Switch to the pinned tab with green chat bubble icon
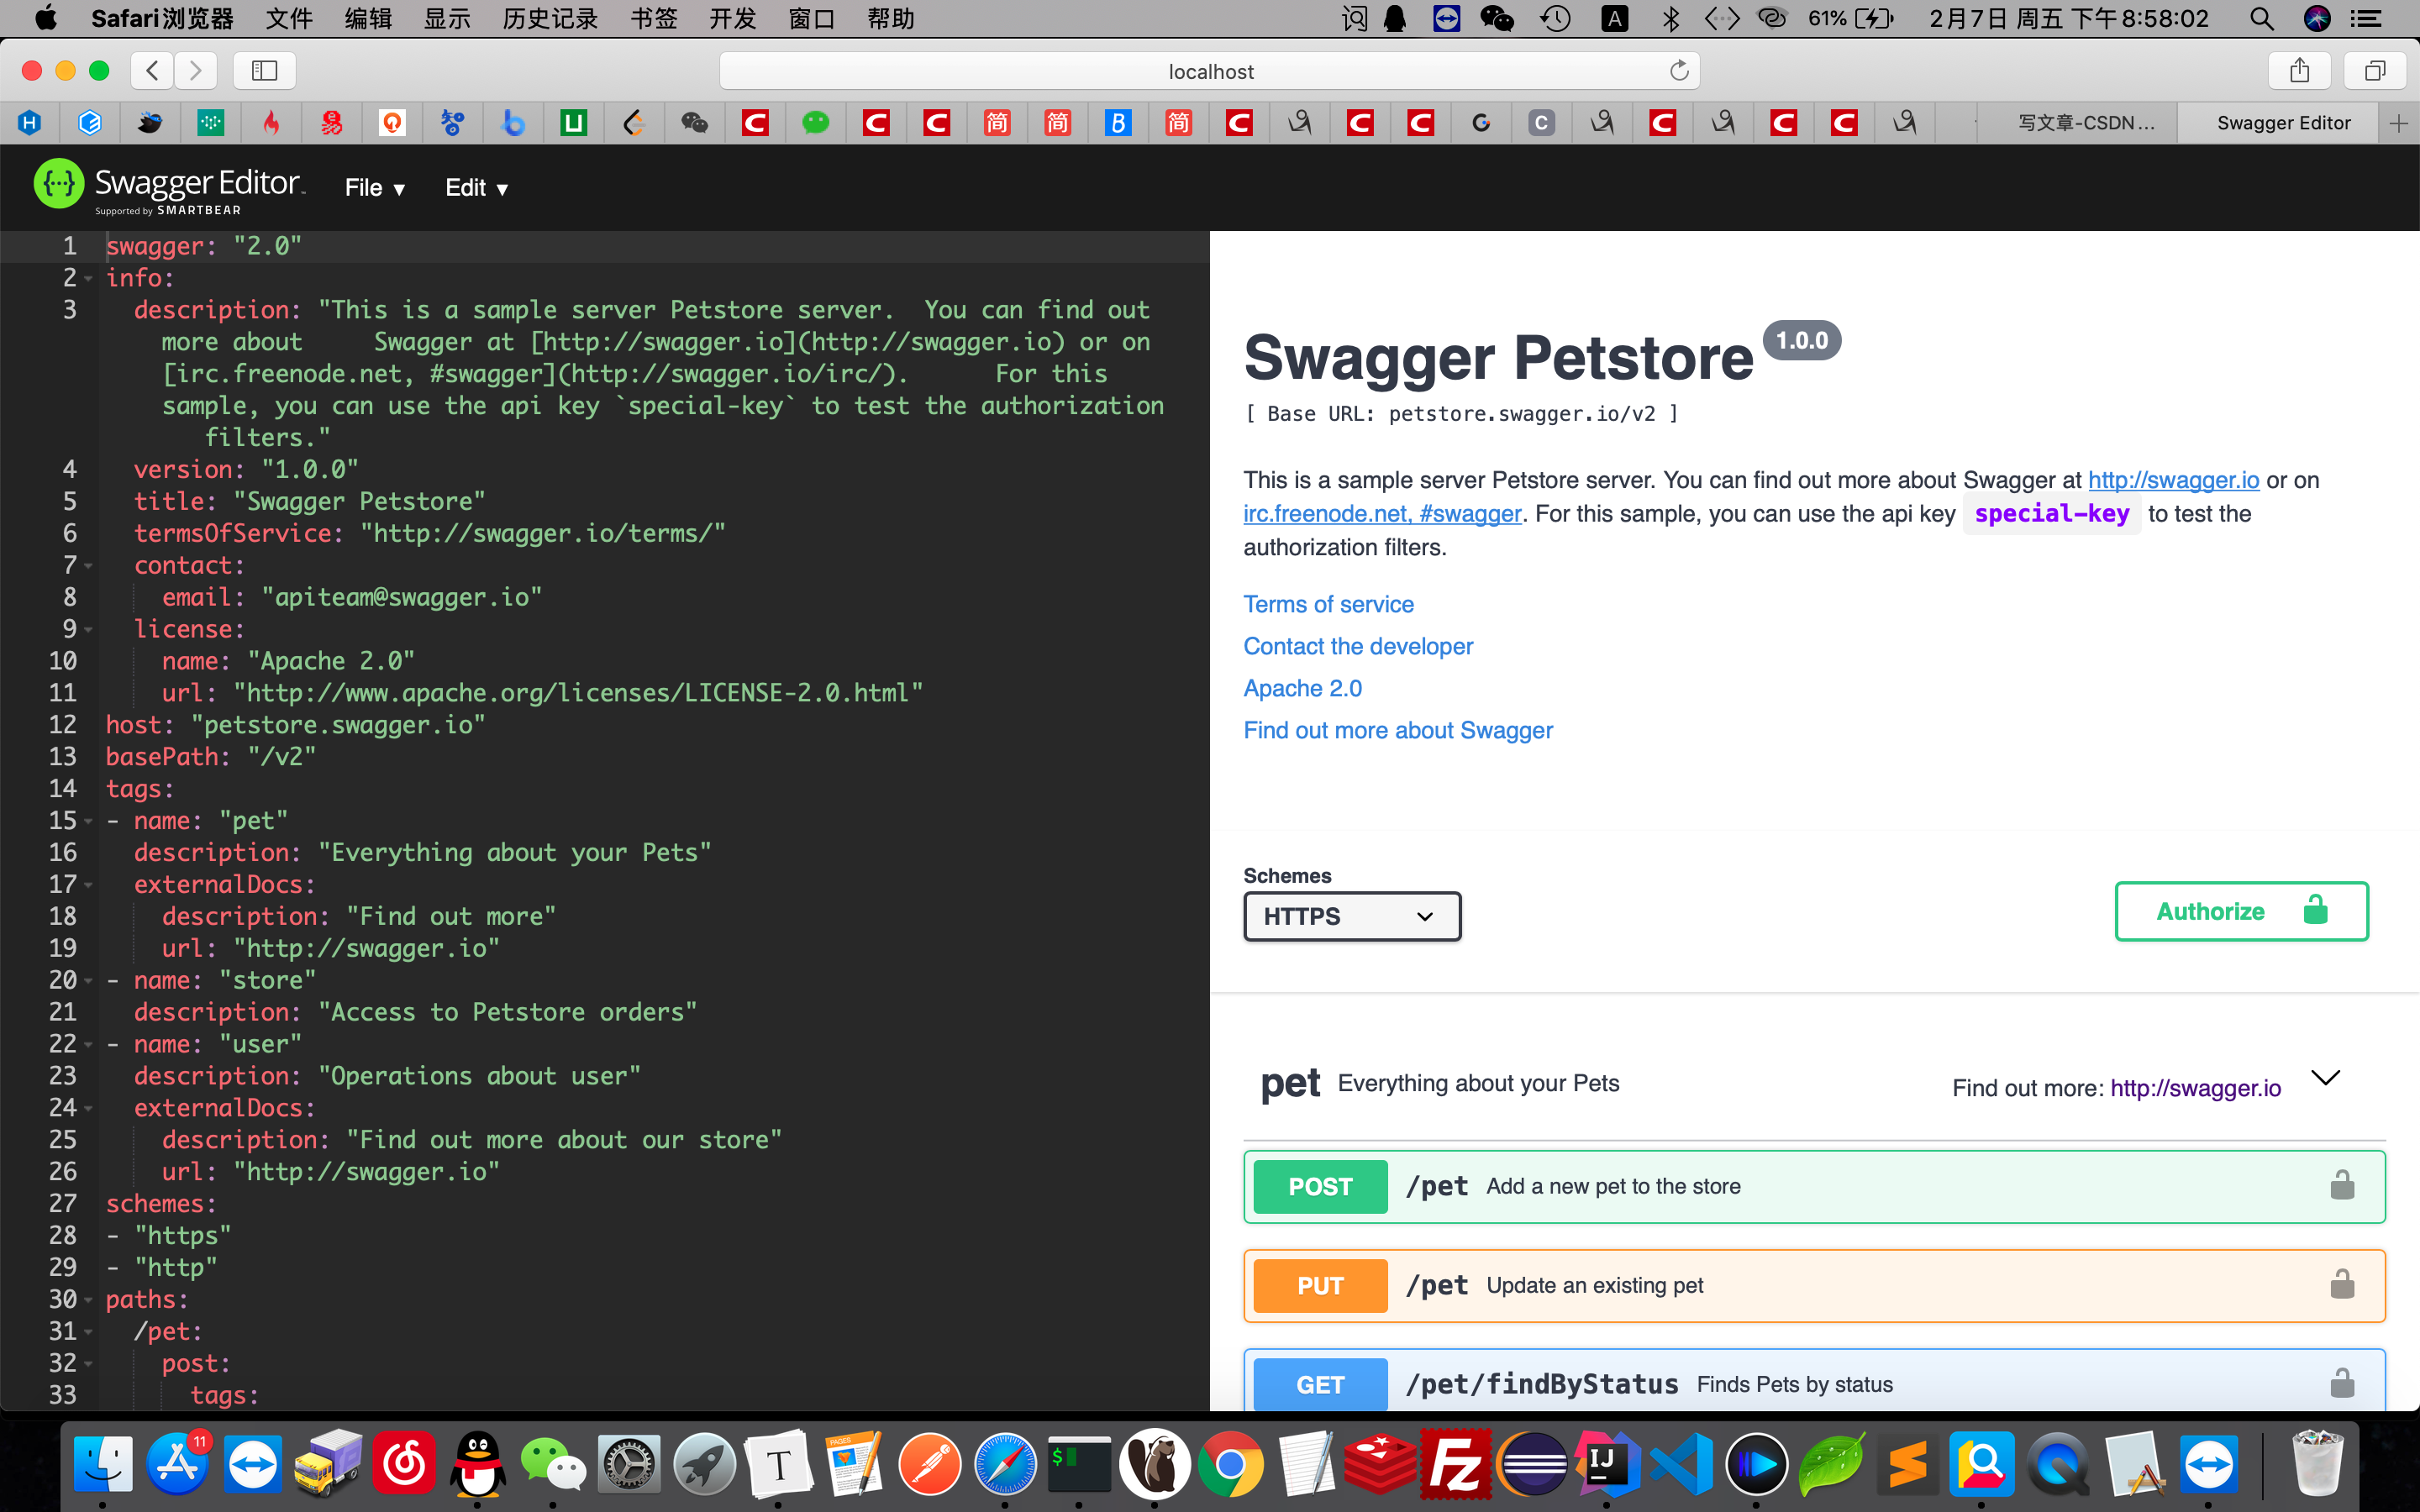Screen dimensions: 2420x1512 pos(815,123)
